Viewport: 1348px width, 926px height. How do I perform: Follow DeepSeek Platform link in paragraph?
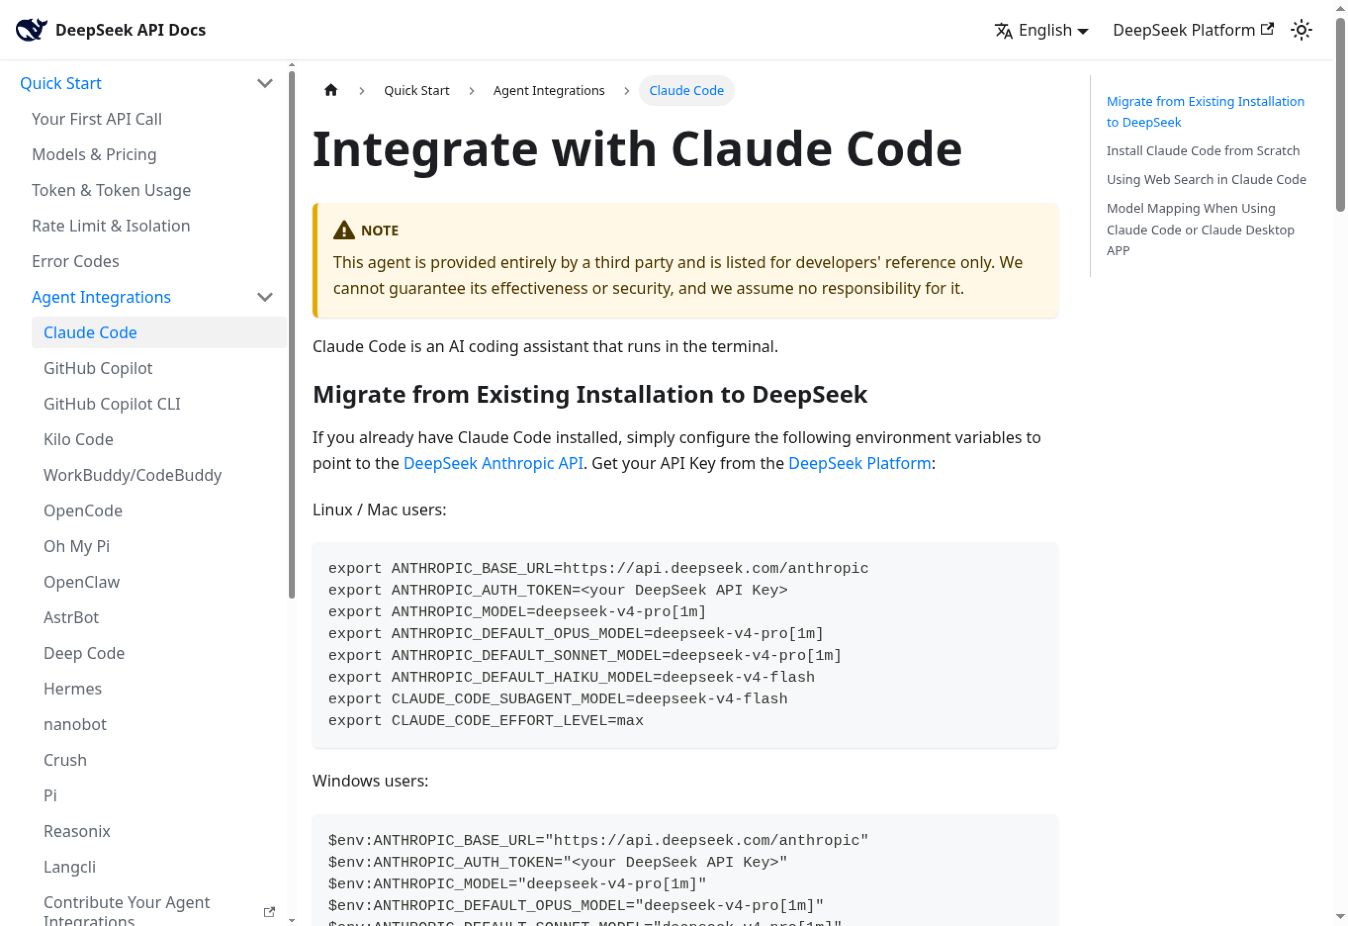click(x=860, y=463)
